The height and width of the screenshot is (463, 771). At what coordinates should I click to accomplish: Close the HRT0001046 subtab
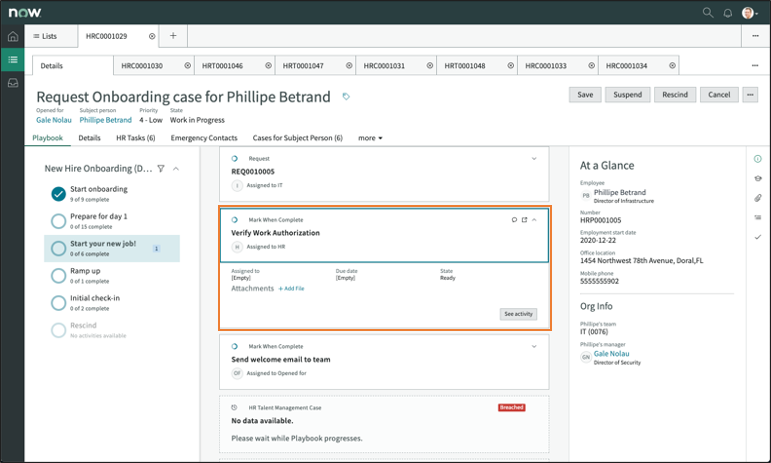268,65
